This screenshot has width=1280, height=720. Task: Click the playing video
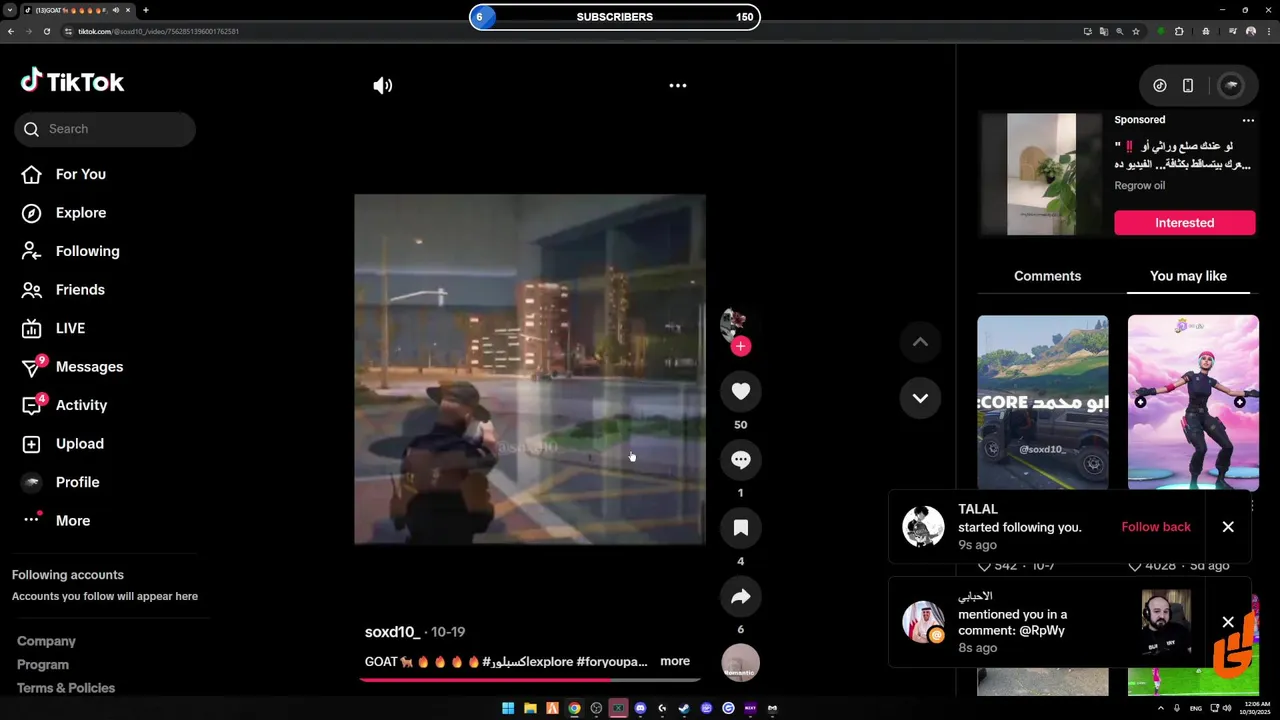530,370
